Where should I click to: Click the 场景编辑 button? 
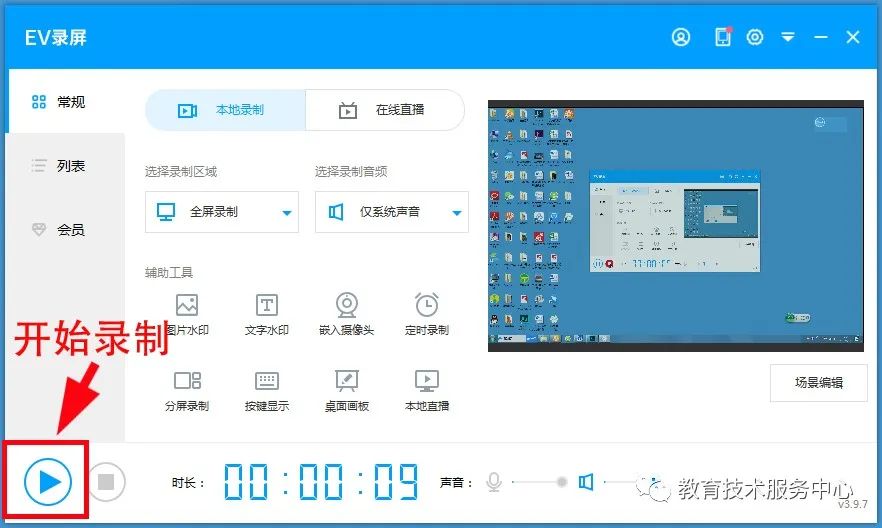coord(818,383)
